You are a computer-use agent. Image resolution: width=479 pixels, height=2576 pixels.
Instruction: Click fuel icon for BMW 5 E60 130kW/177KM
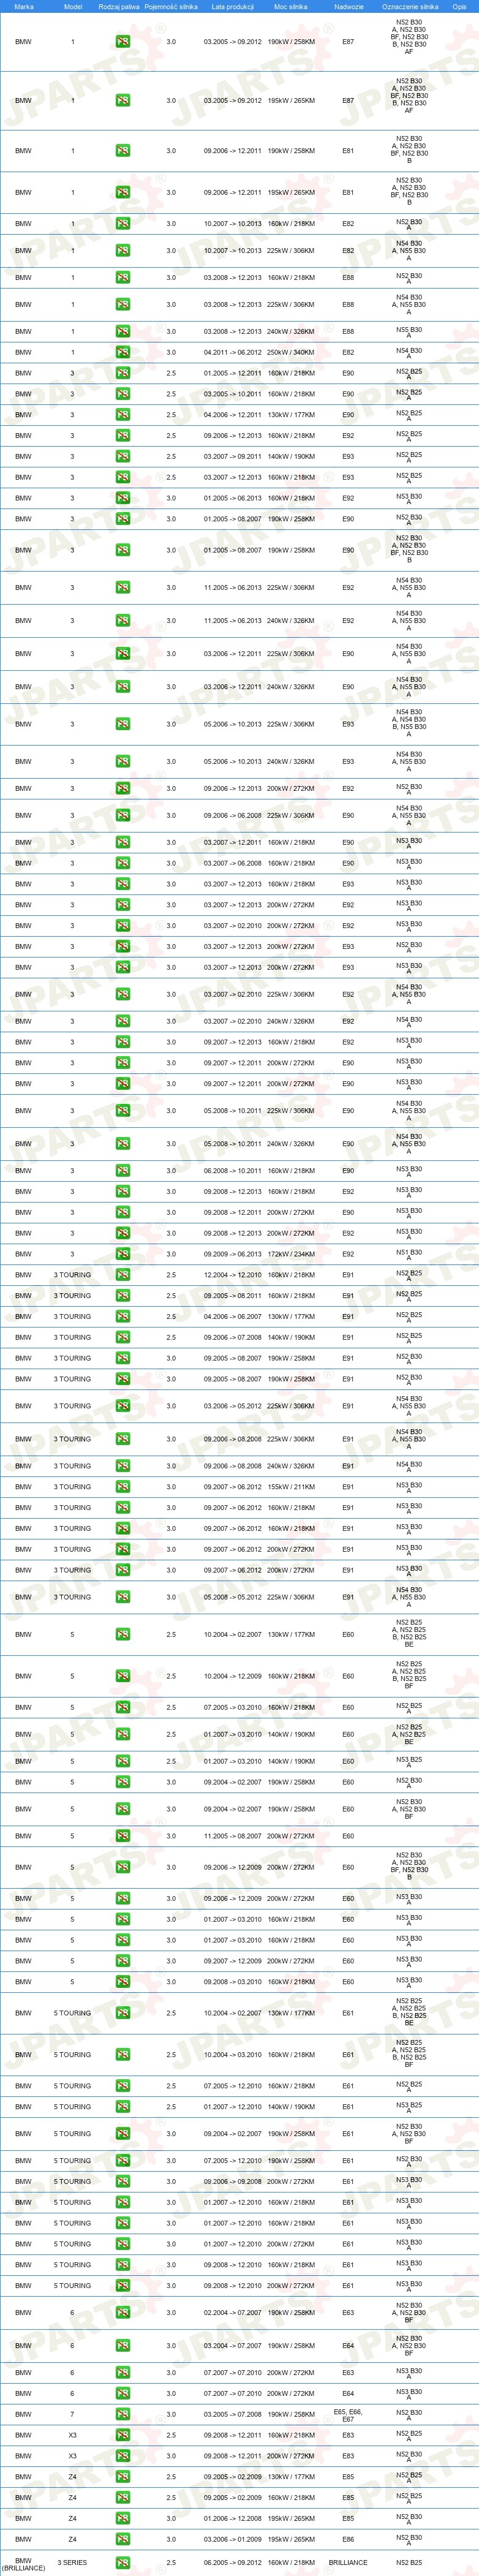(122, 1635)
